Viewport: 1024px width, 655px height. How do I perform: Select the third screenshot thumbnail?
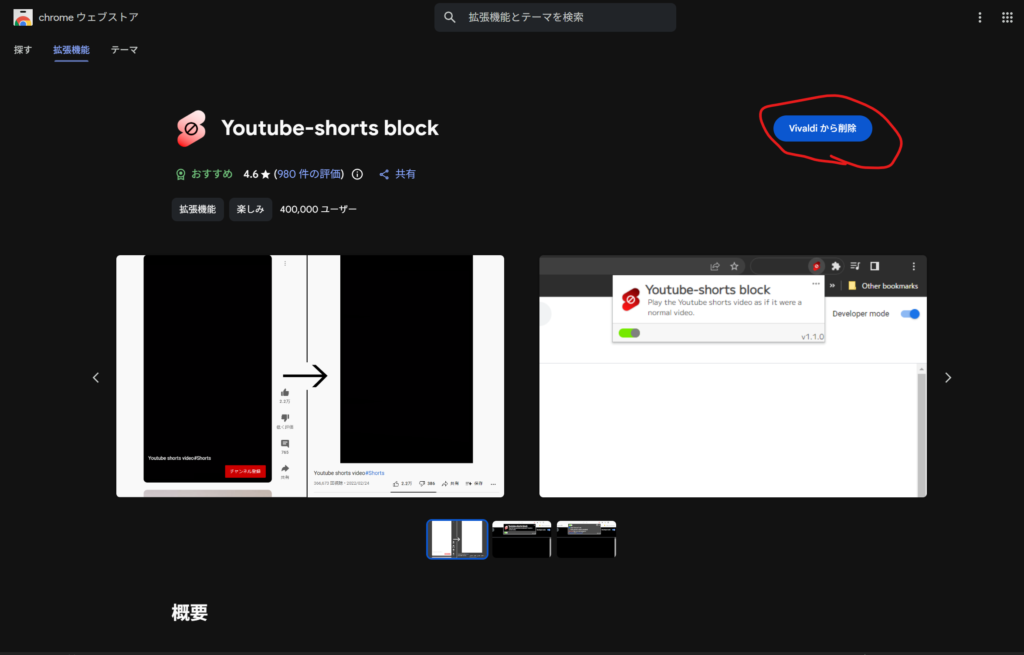[586, 538]
